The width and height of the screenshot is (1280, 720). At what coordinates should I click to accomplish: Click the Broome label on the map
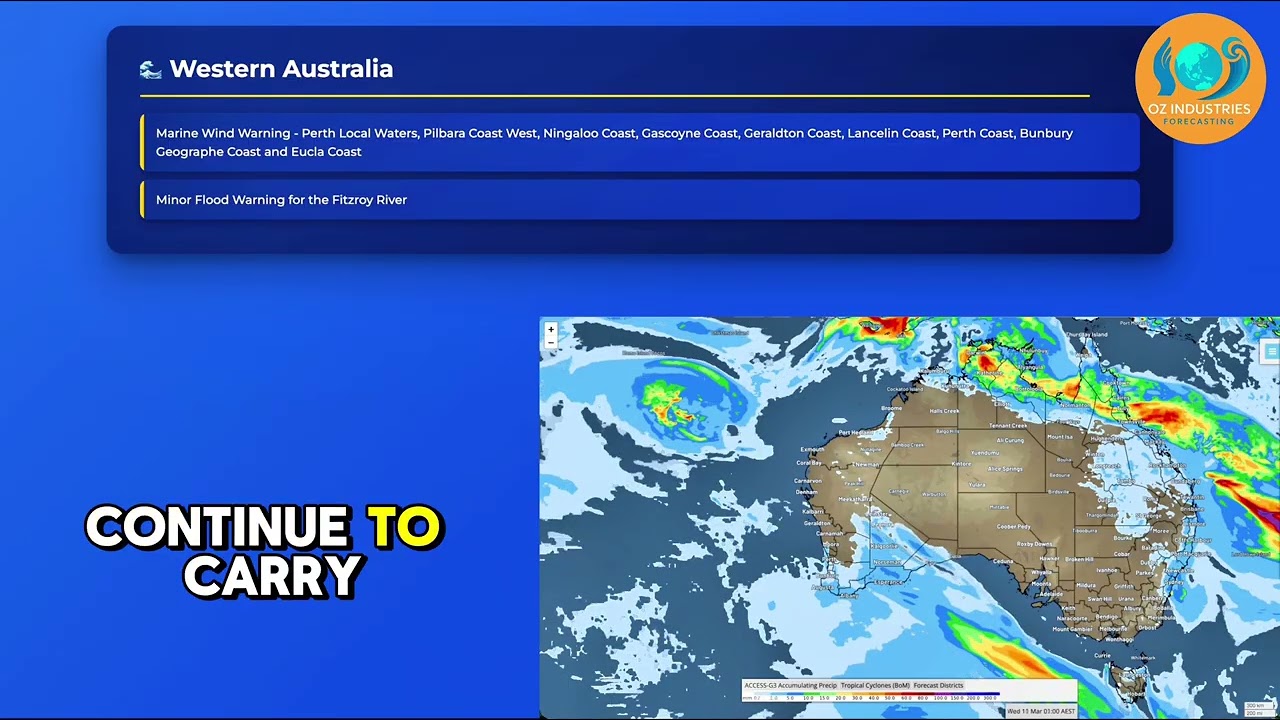click(x=891, y=409)
